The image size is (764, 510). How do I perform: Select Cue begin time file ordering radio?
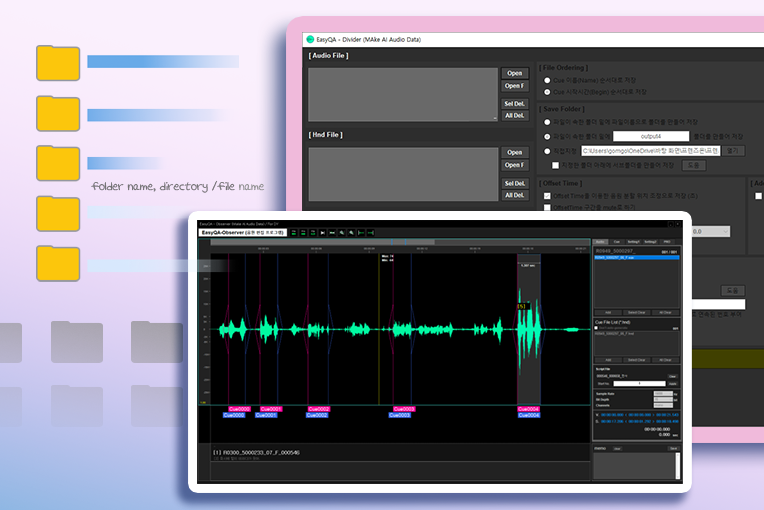pos(546,91)
